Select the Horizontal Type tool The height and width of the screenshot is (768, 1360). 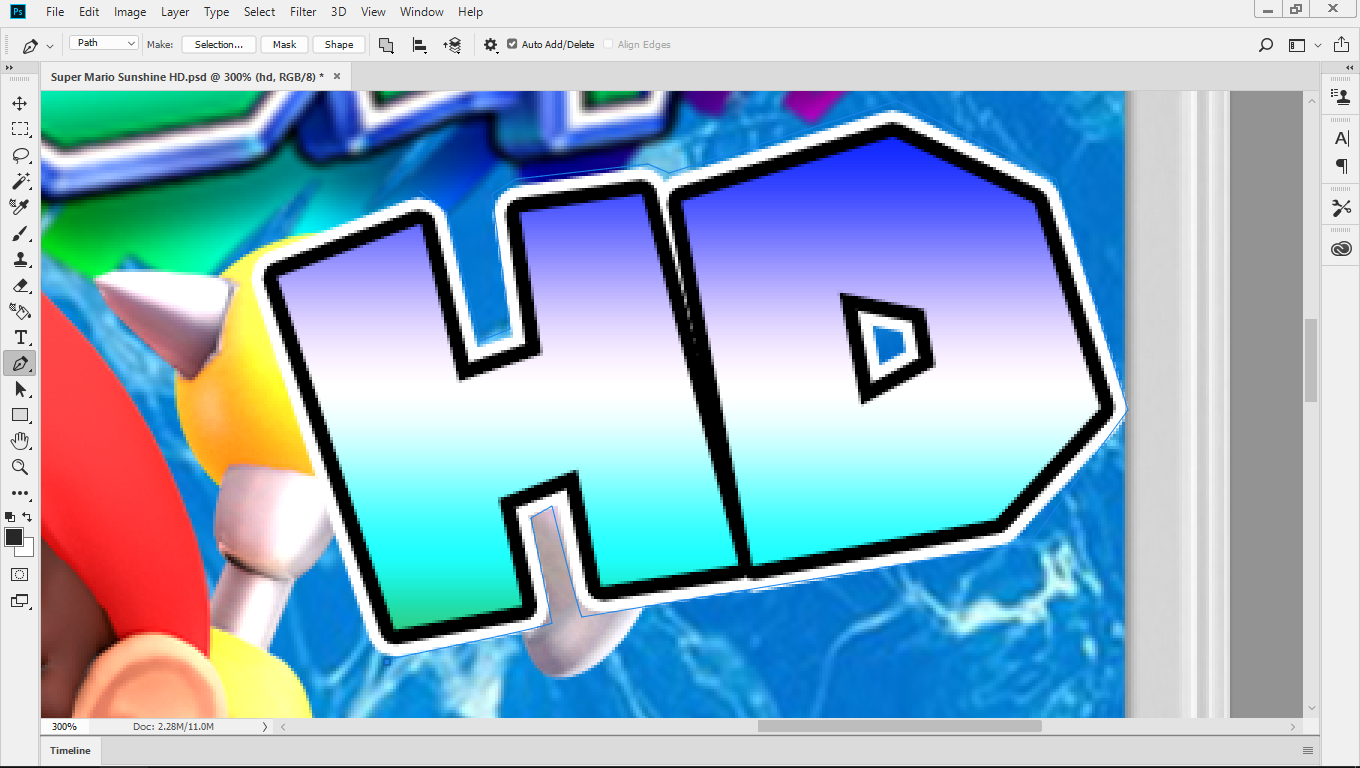click(x=20, y=337)
